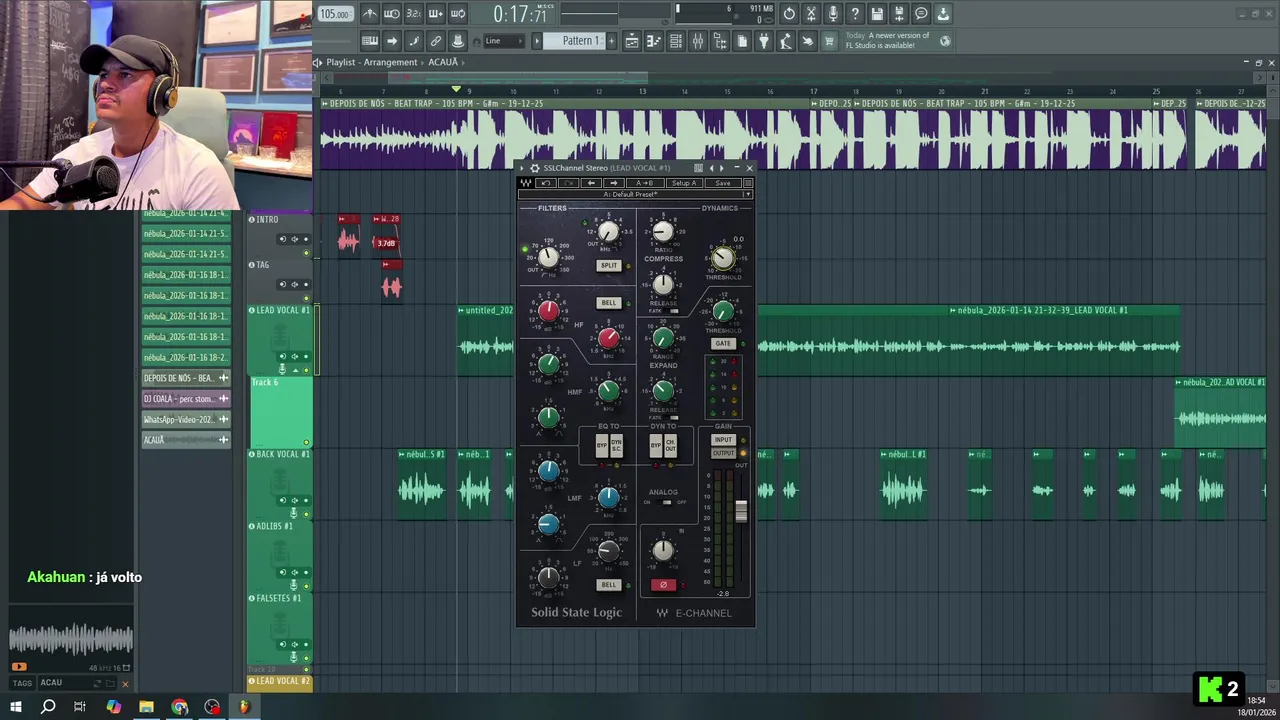Screen dimensions: 1280x720
Task: Open the Mixer view icon
Action: coord(698,41)
